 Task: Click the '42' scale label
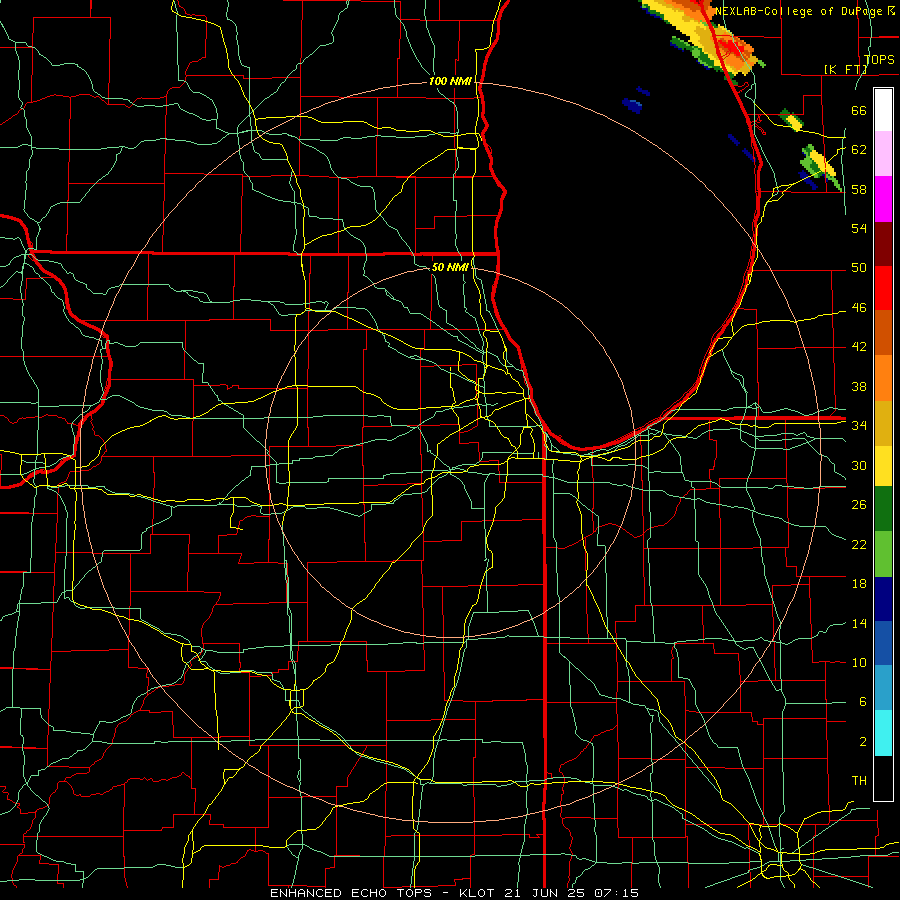(x=859, y=347)
